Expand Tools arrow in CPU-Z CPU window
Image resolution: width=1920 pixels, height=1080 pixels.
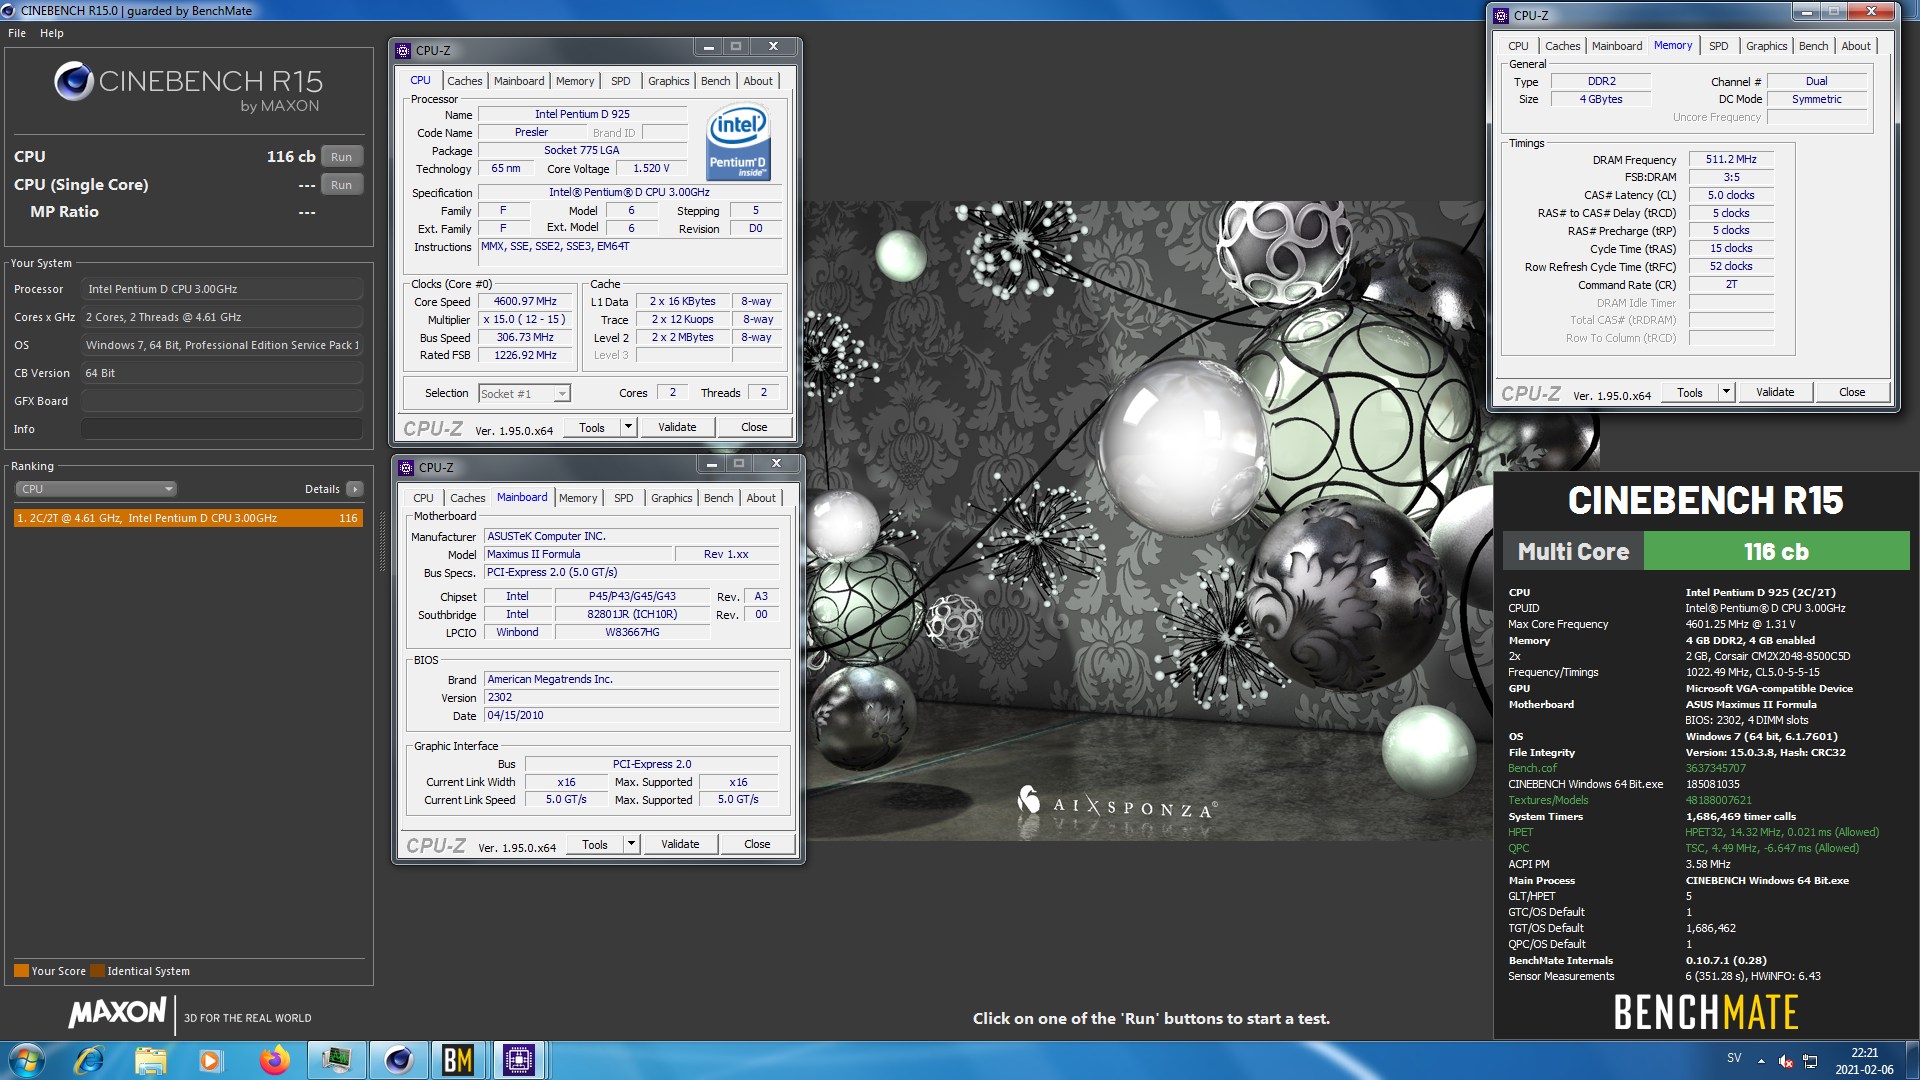tap(628, 427)
